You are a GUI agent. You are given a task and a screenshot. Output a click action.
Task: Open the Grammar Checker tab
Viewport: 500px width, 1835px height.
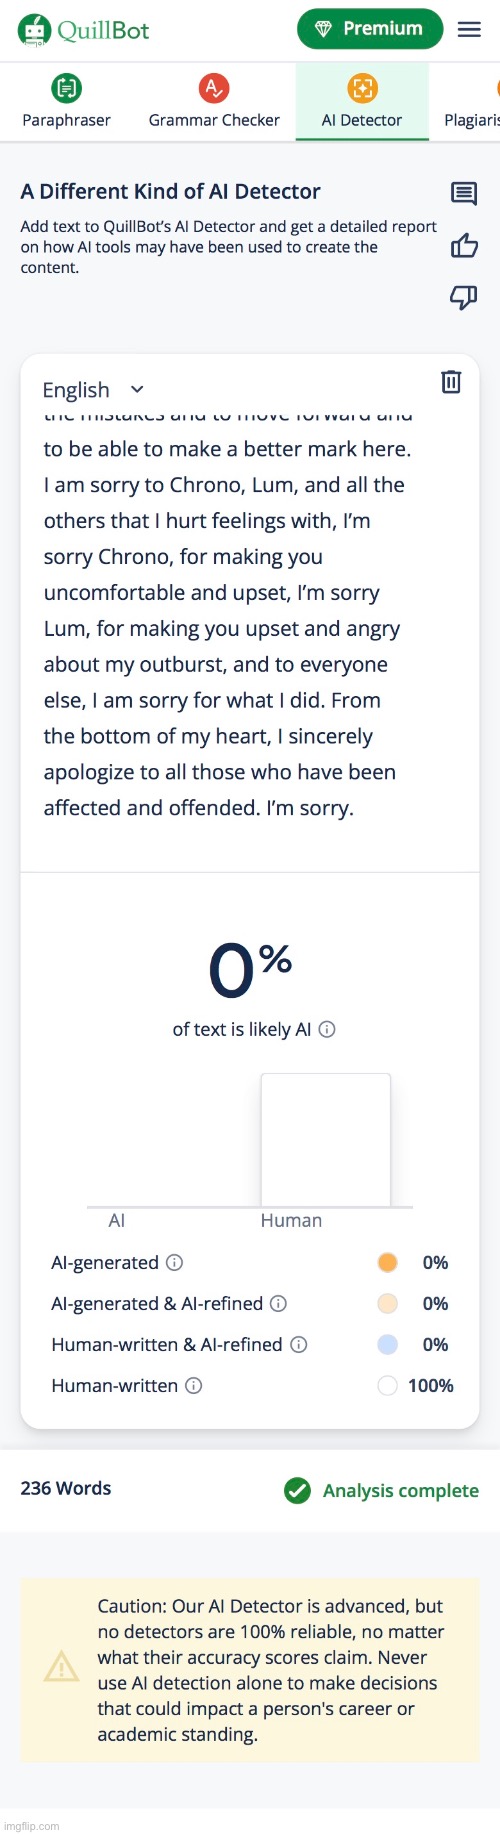coord(214,102)
